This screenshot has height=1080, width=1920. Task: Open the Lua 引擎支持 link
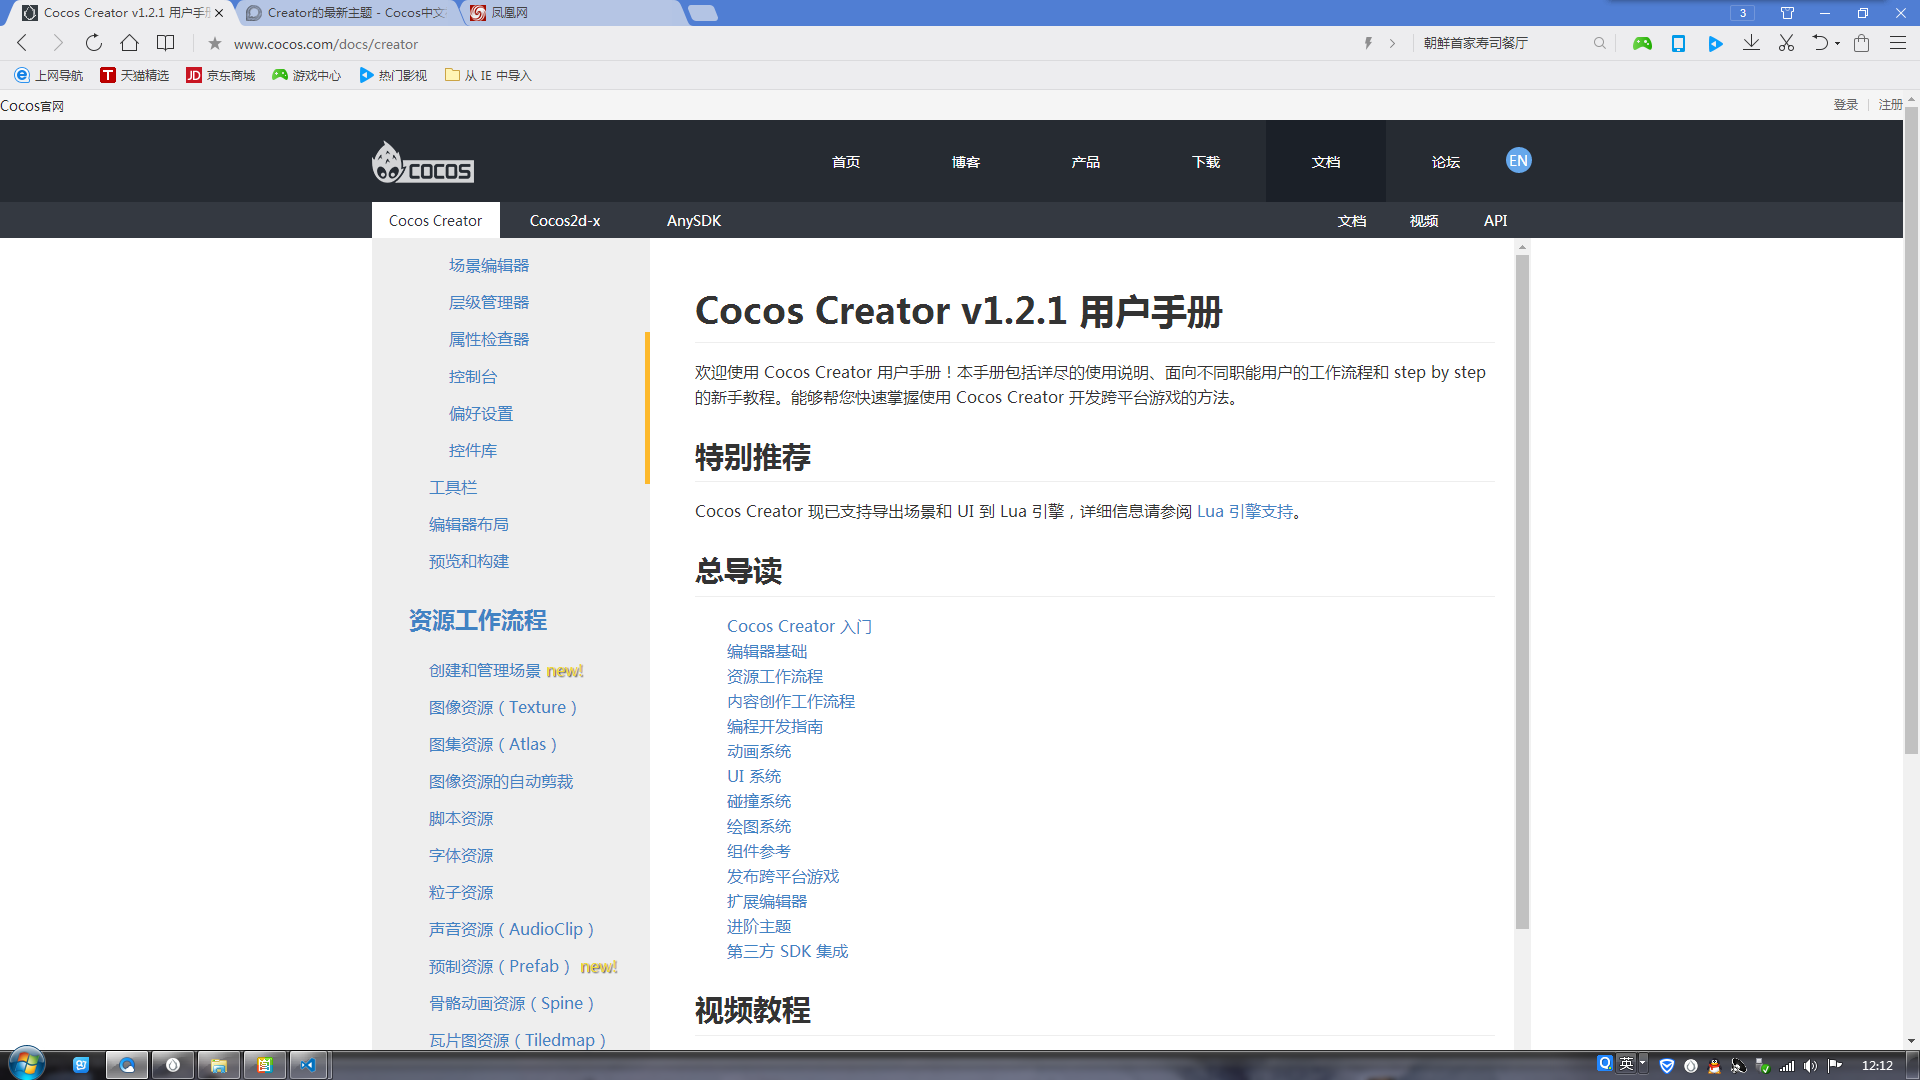tap(1245, 511)
